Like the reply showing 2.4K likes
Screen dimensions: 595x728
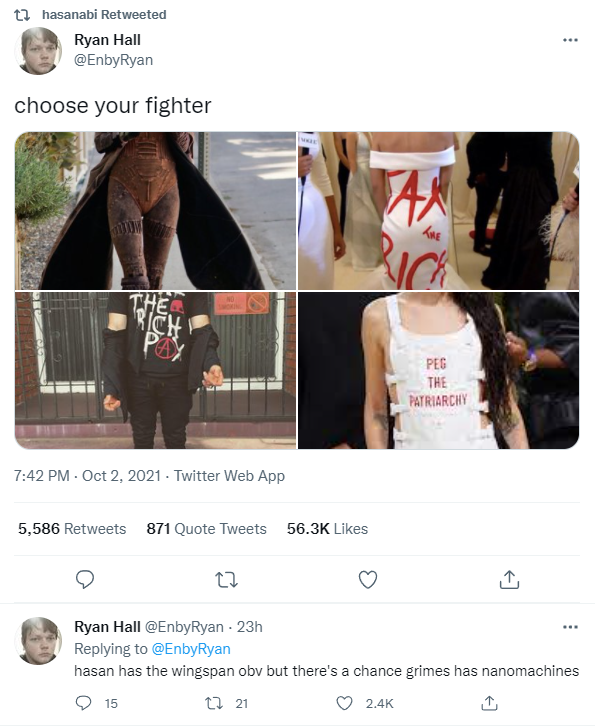pyautogui.click(x=344, y=703)
